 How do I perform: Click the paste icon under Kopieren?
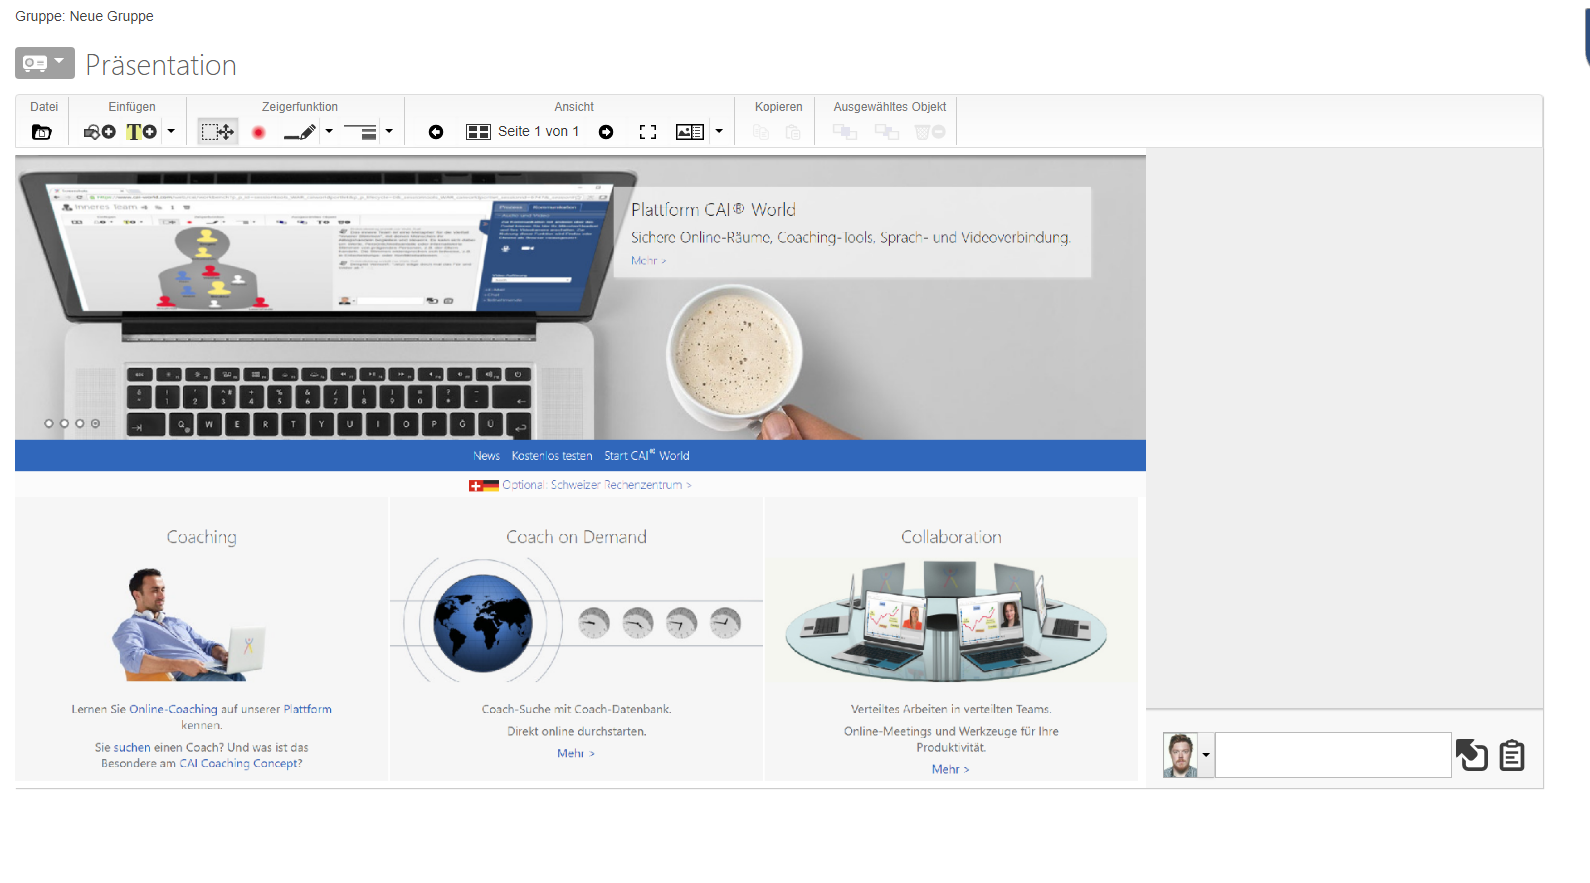coord(793,132)
